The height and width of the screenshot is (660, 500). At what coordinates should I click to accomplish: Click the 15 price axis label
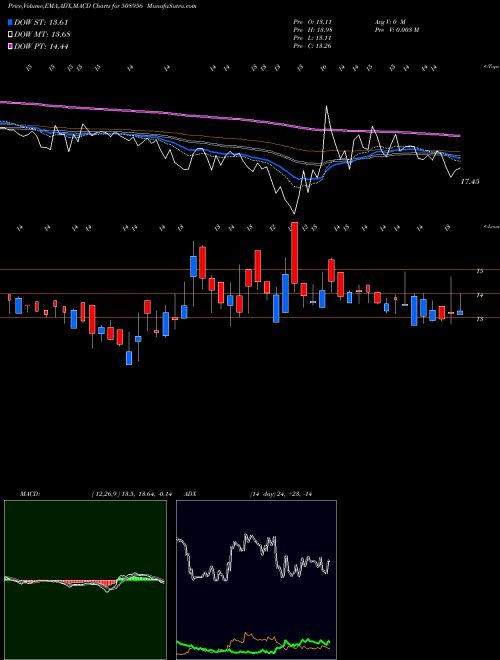pos(479,271)
